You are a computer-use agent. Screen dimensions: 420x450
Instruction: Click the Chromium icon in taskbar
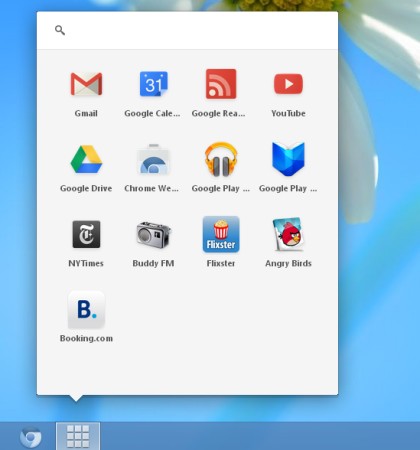tap(31, 437)
